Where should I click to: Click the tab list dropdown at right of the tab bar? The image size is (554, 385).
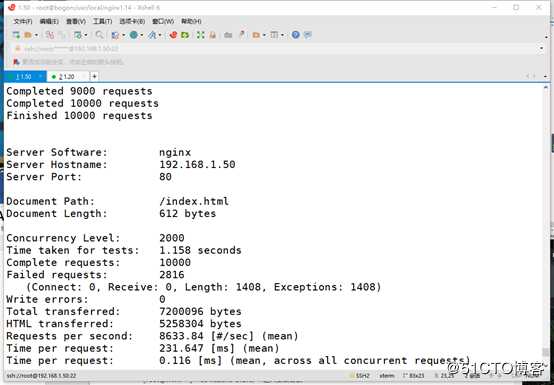[546, 77]
